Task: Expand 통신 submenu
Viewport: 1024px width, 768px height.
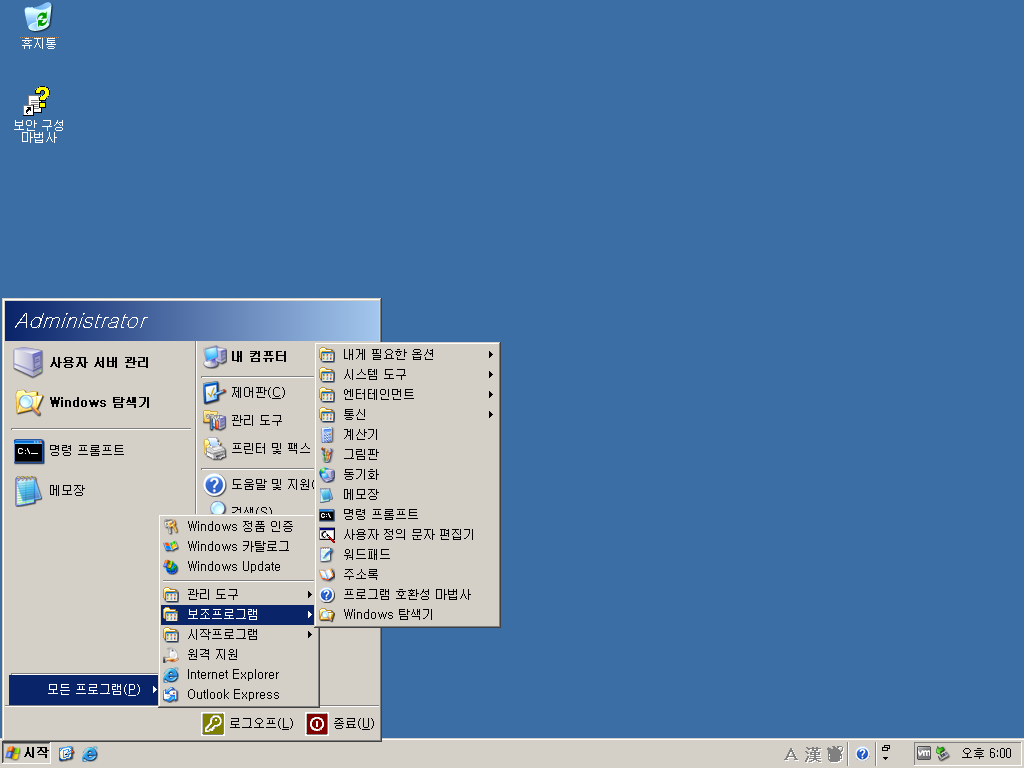Action: (408, 415)
